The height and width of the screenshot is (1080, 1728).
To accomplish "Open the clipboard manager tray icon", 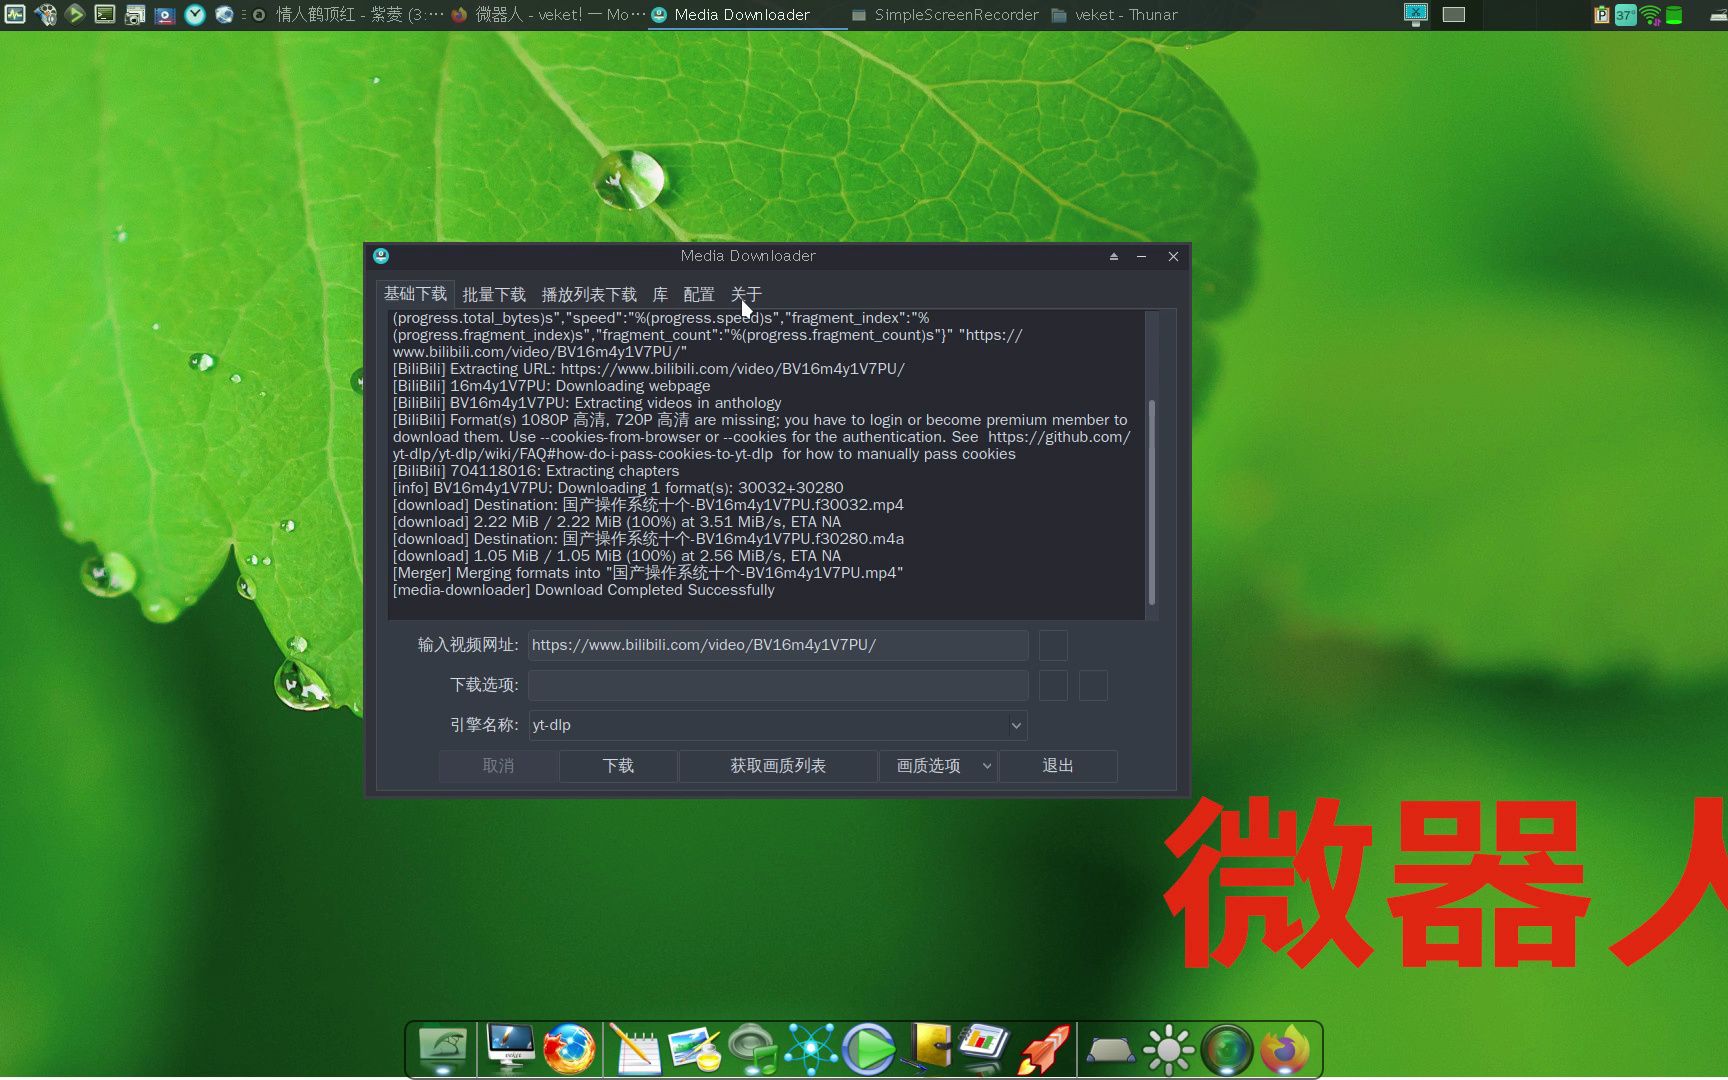I will (1601, 14).
